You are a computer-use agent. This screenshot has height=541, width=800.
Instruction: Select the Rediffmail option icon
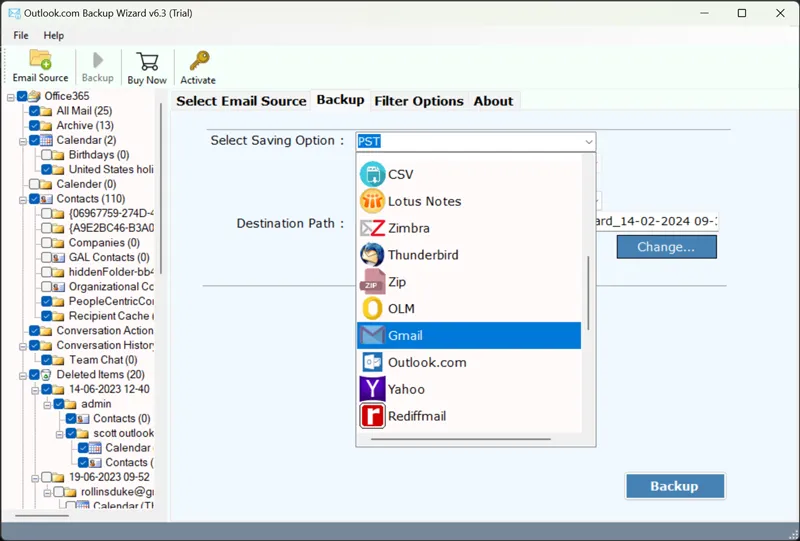pyautogui.click(x=373, y=416)
